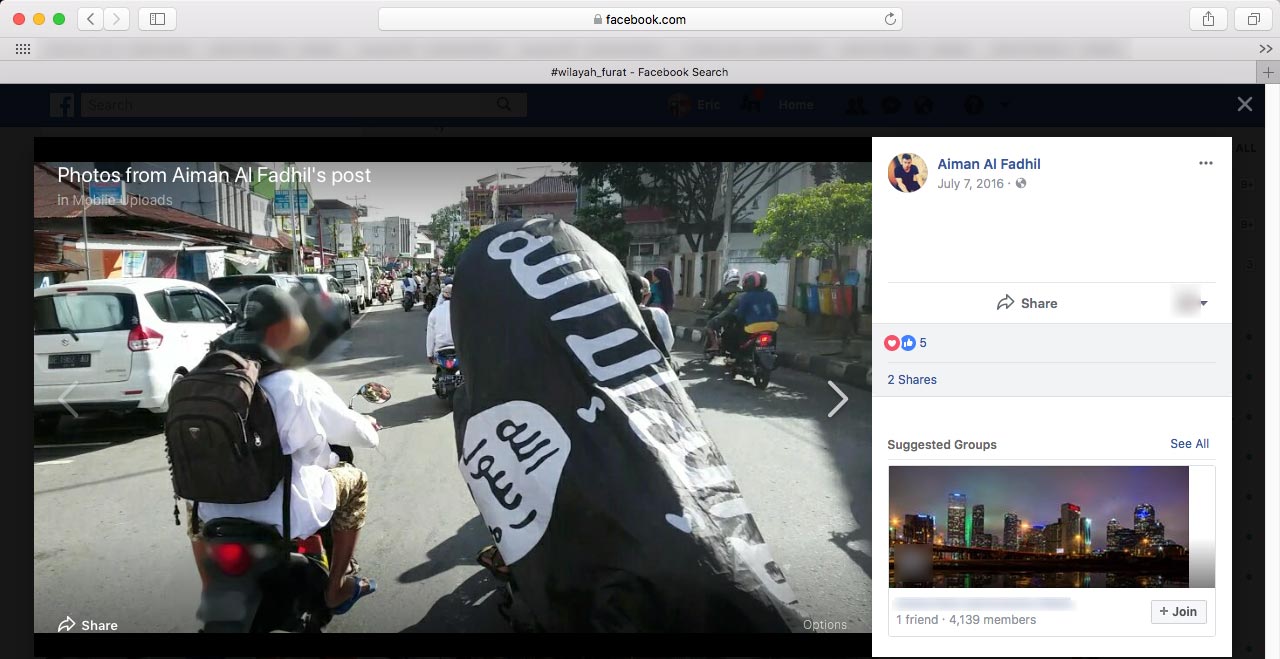Click Share in the right post panel
This screenshot has width=1280, height=659.
click(1027, 303)
